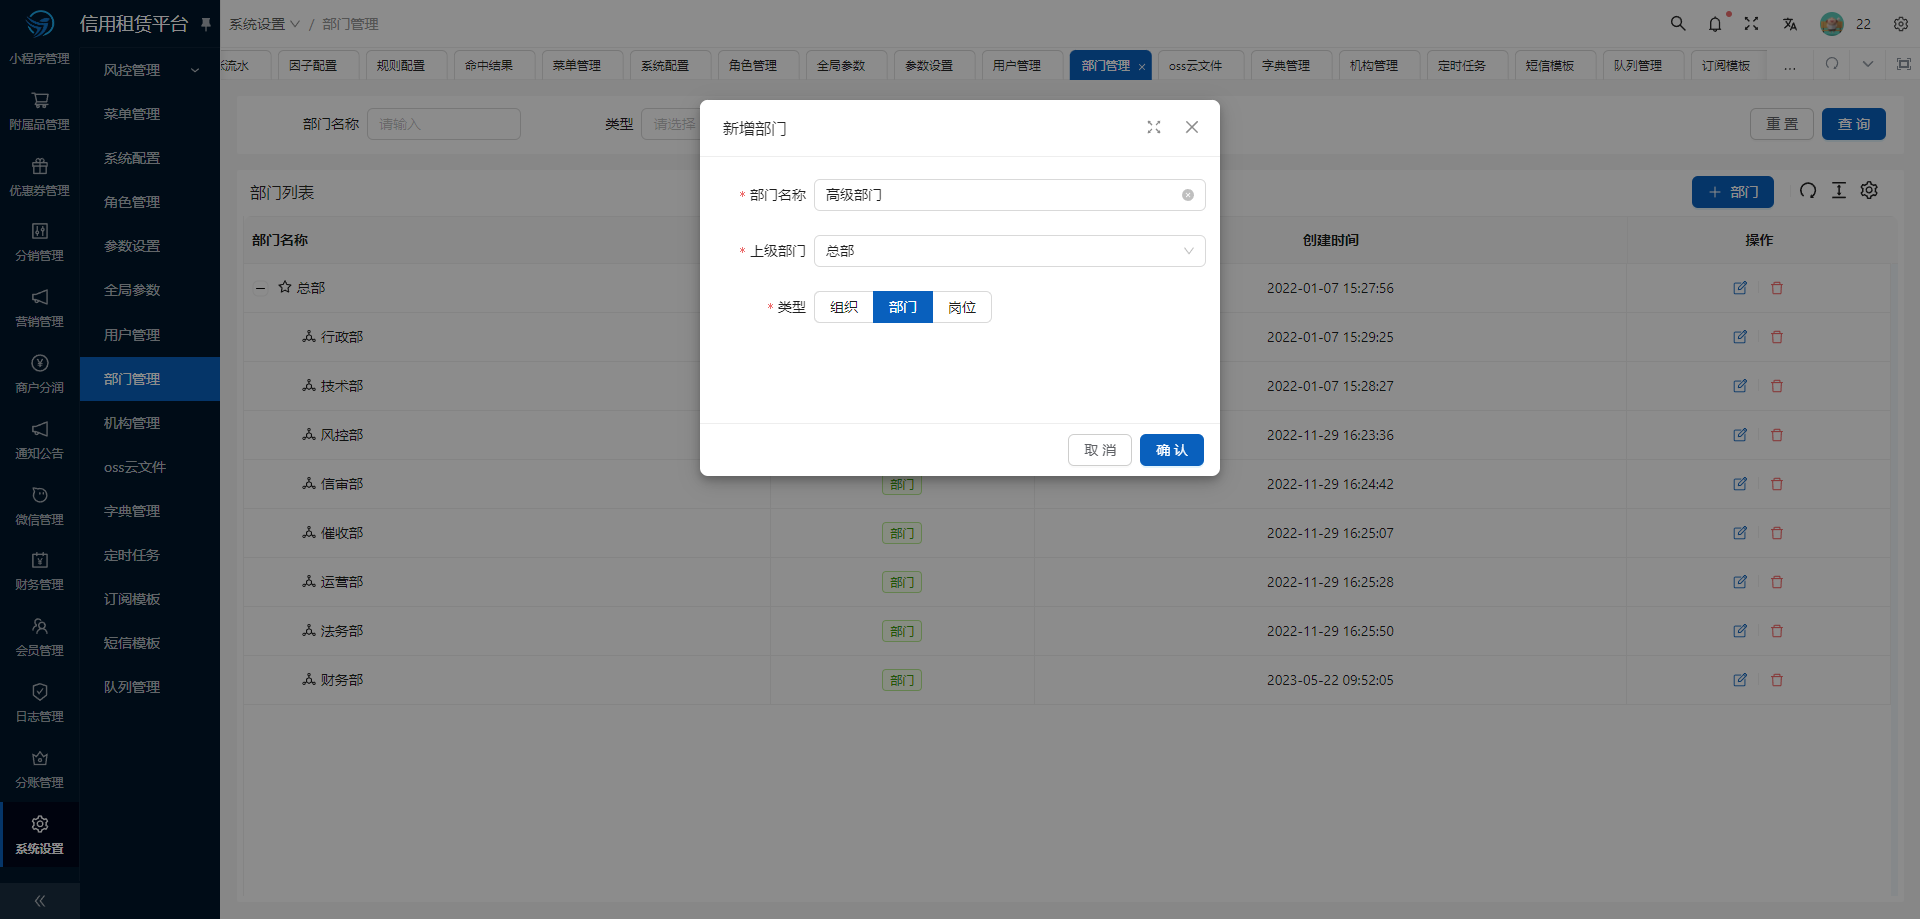Expand the 风控管理 menu group
Viewport: 1920px width, 919px height.
tap(150, 70)
